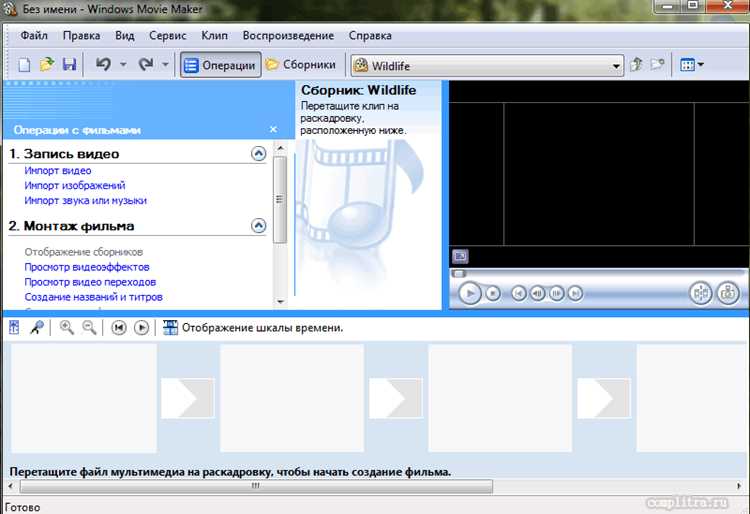Switch to Отображение шкалы времени
The image size is (750, 514).
pyautogui.click(x=253, y=328)
